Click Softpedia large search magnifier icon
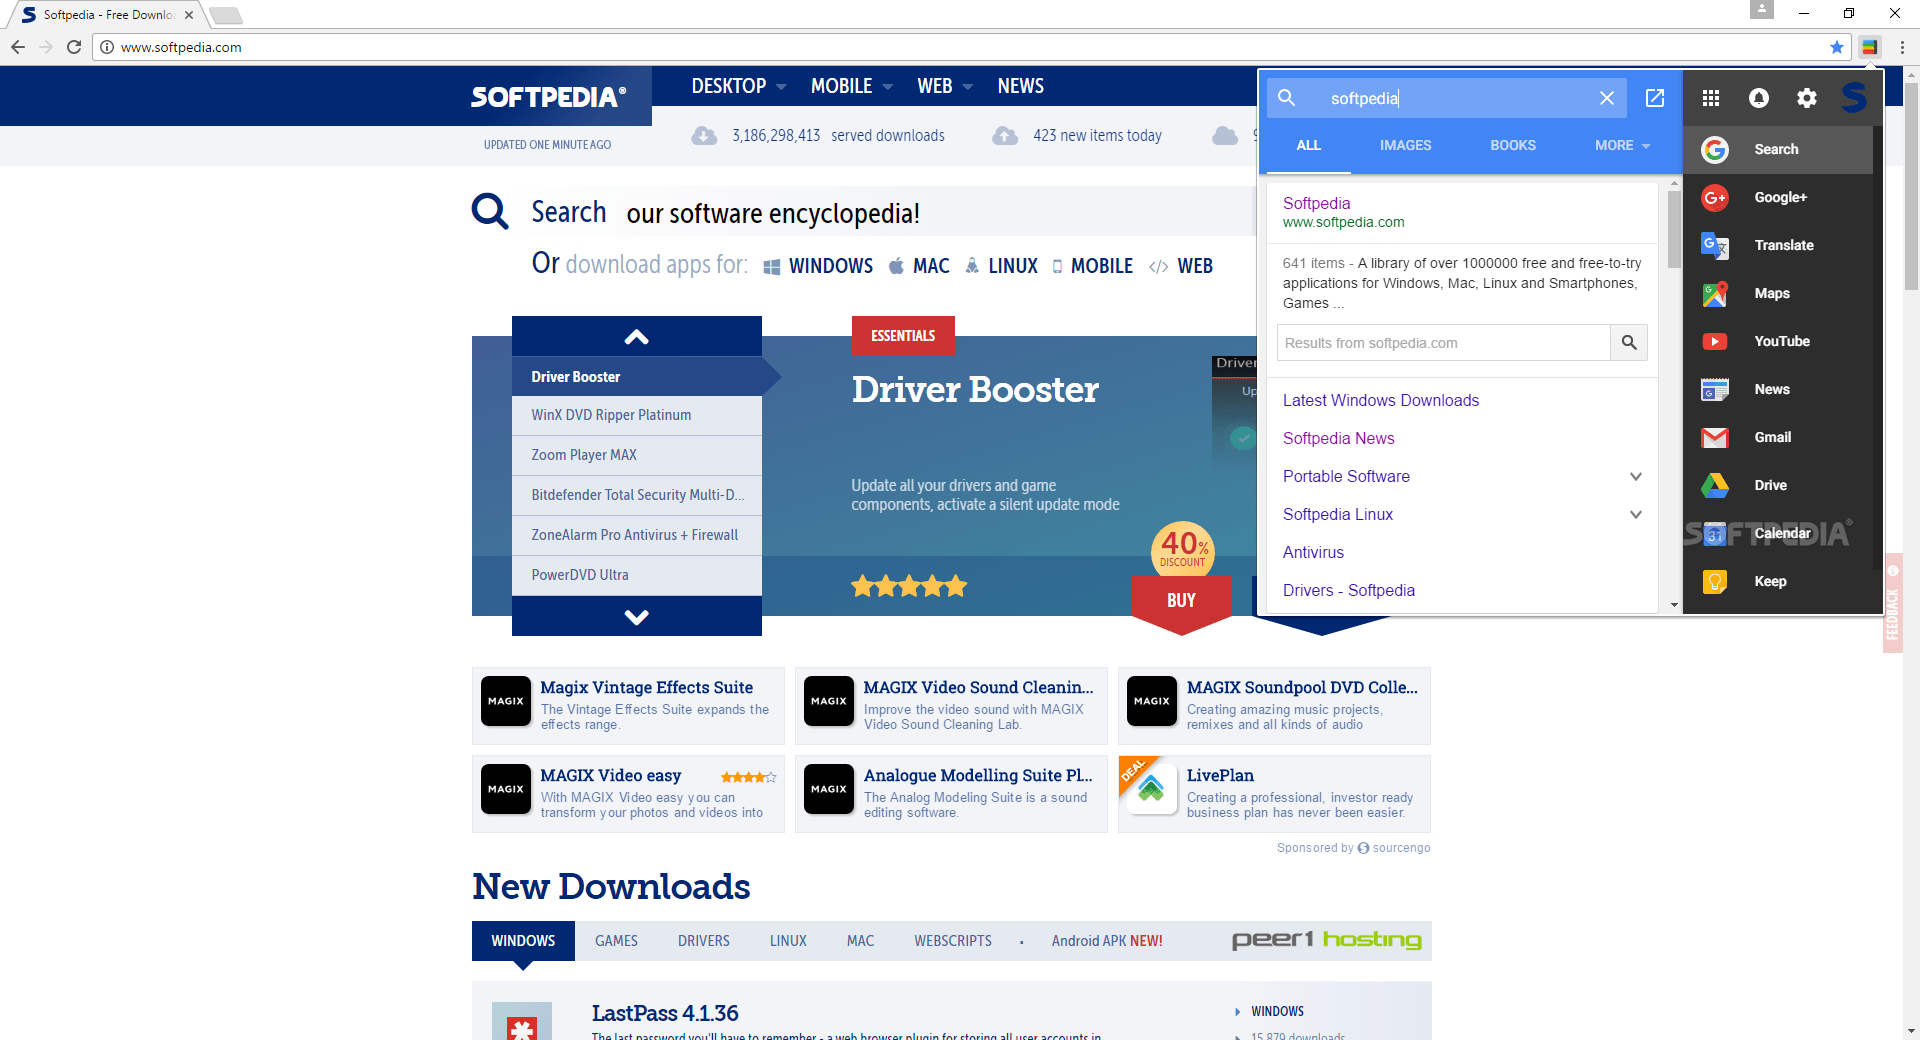 [x=490, y=212]
